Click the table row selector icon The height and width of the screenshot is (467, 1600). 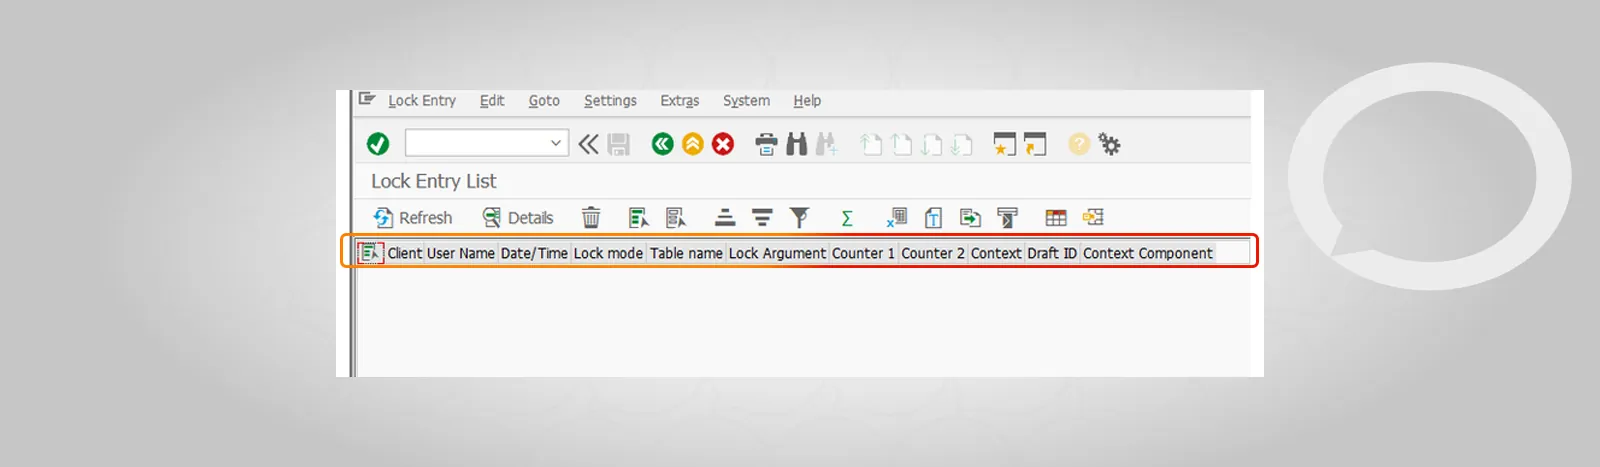(371, 253)
